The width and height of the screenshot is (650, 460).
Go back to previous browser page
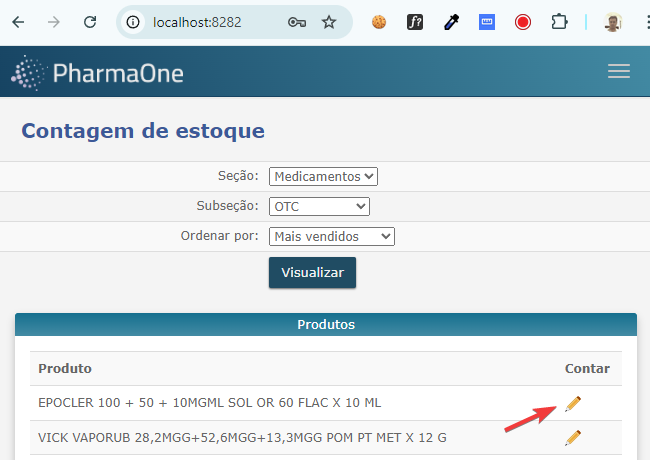[18, 22]
